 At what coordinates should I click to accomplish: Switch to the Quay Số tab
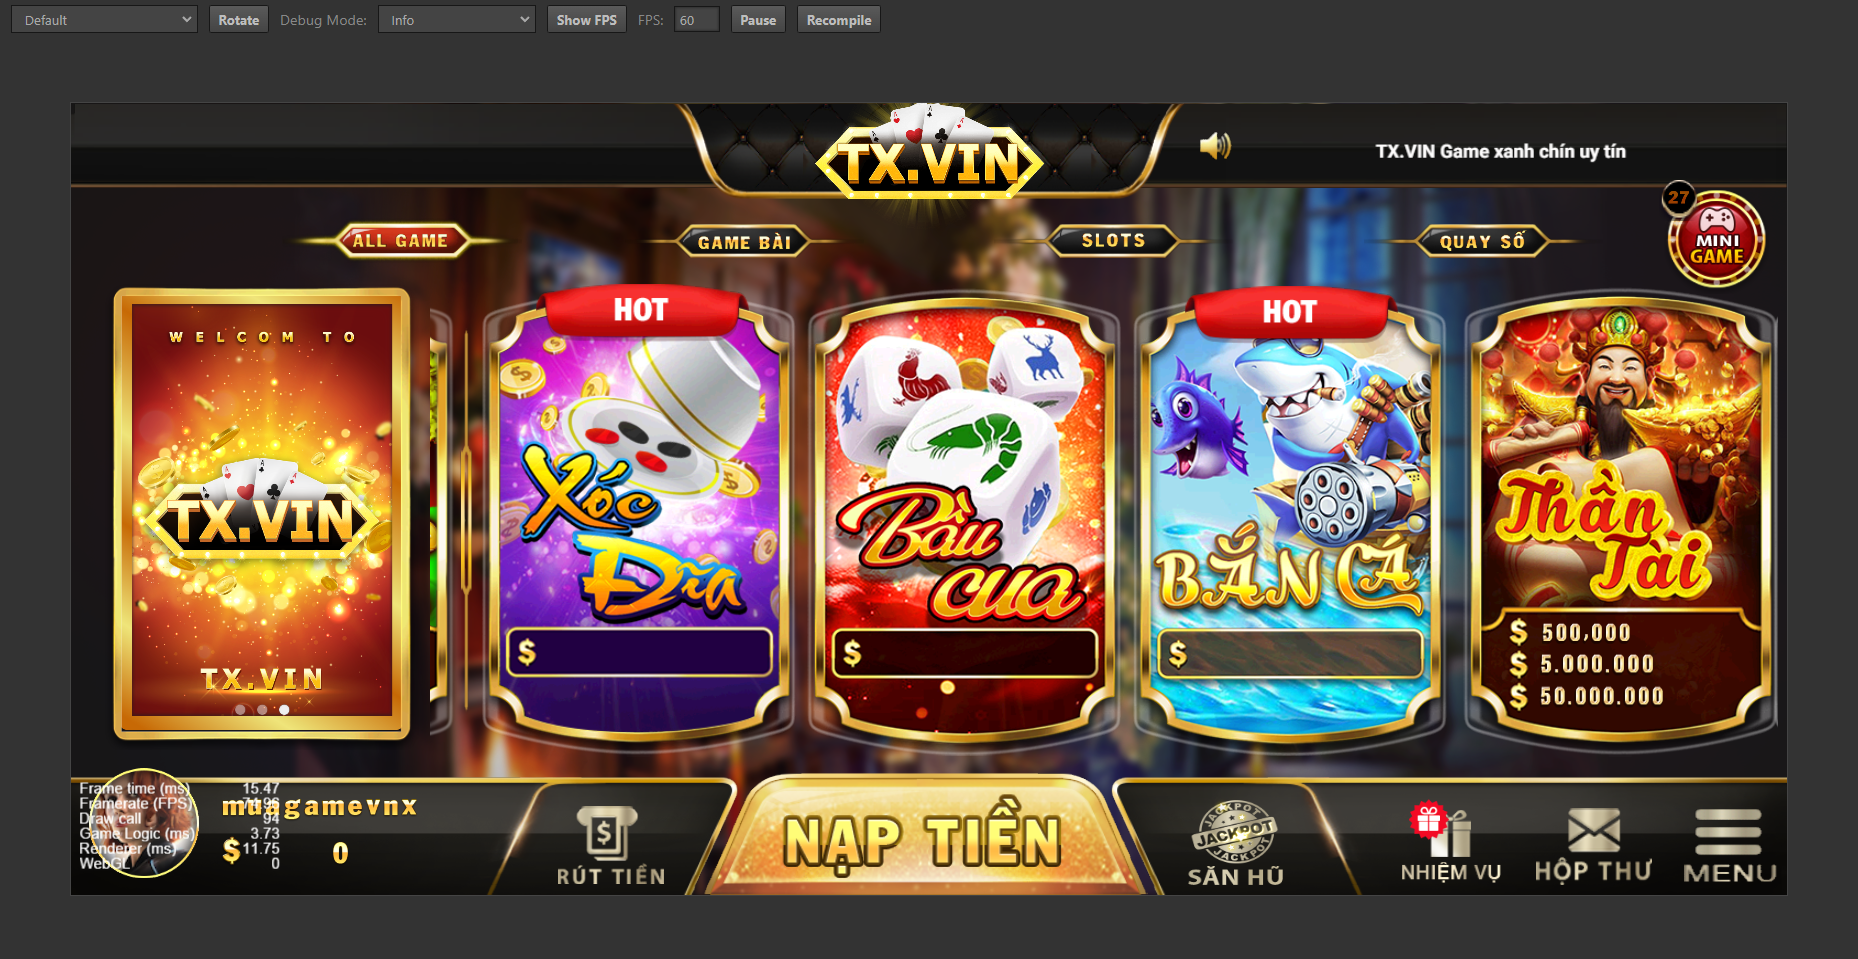coord(1482,241)
